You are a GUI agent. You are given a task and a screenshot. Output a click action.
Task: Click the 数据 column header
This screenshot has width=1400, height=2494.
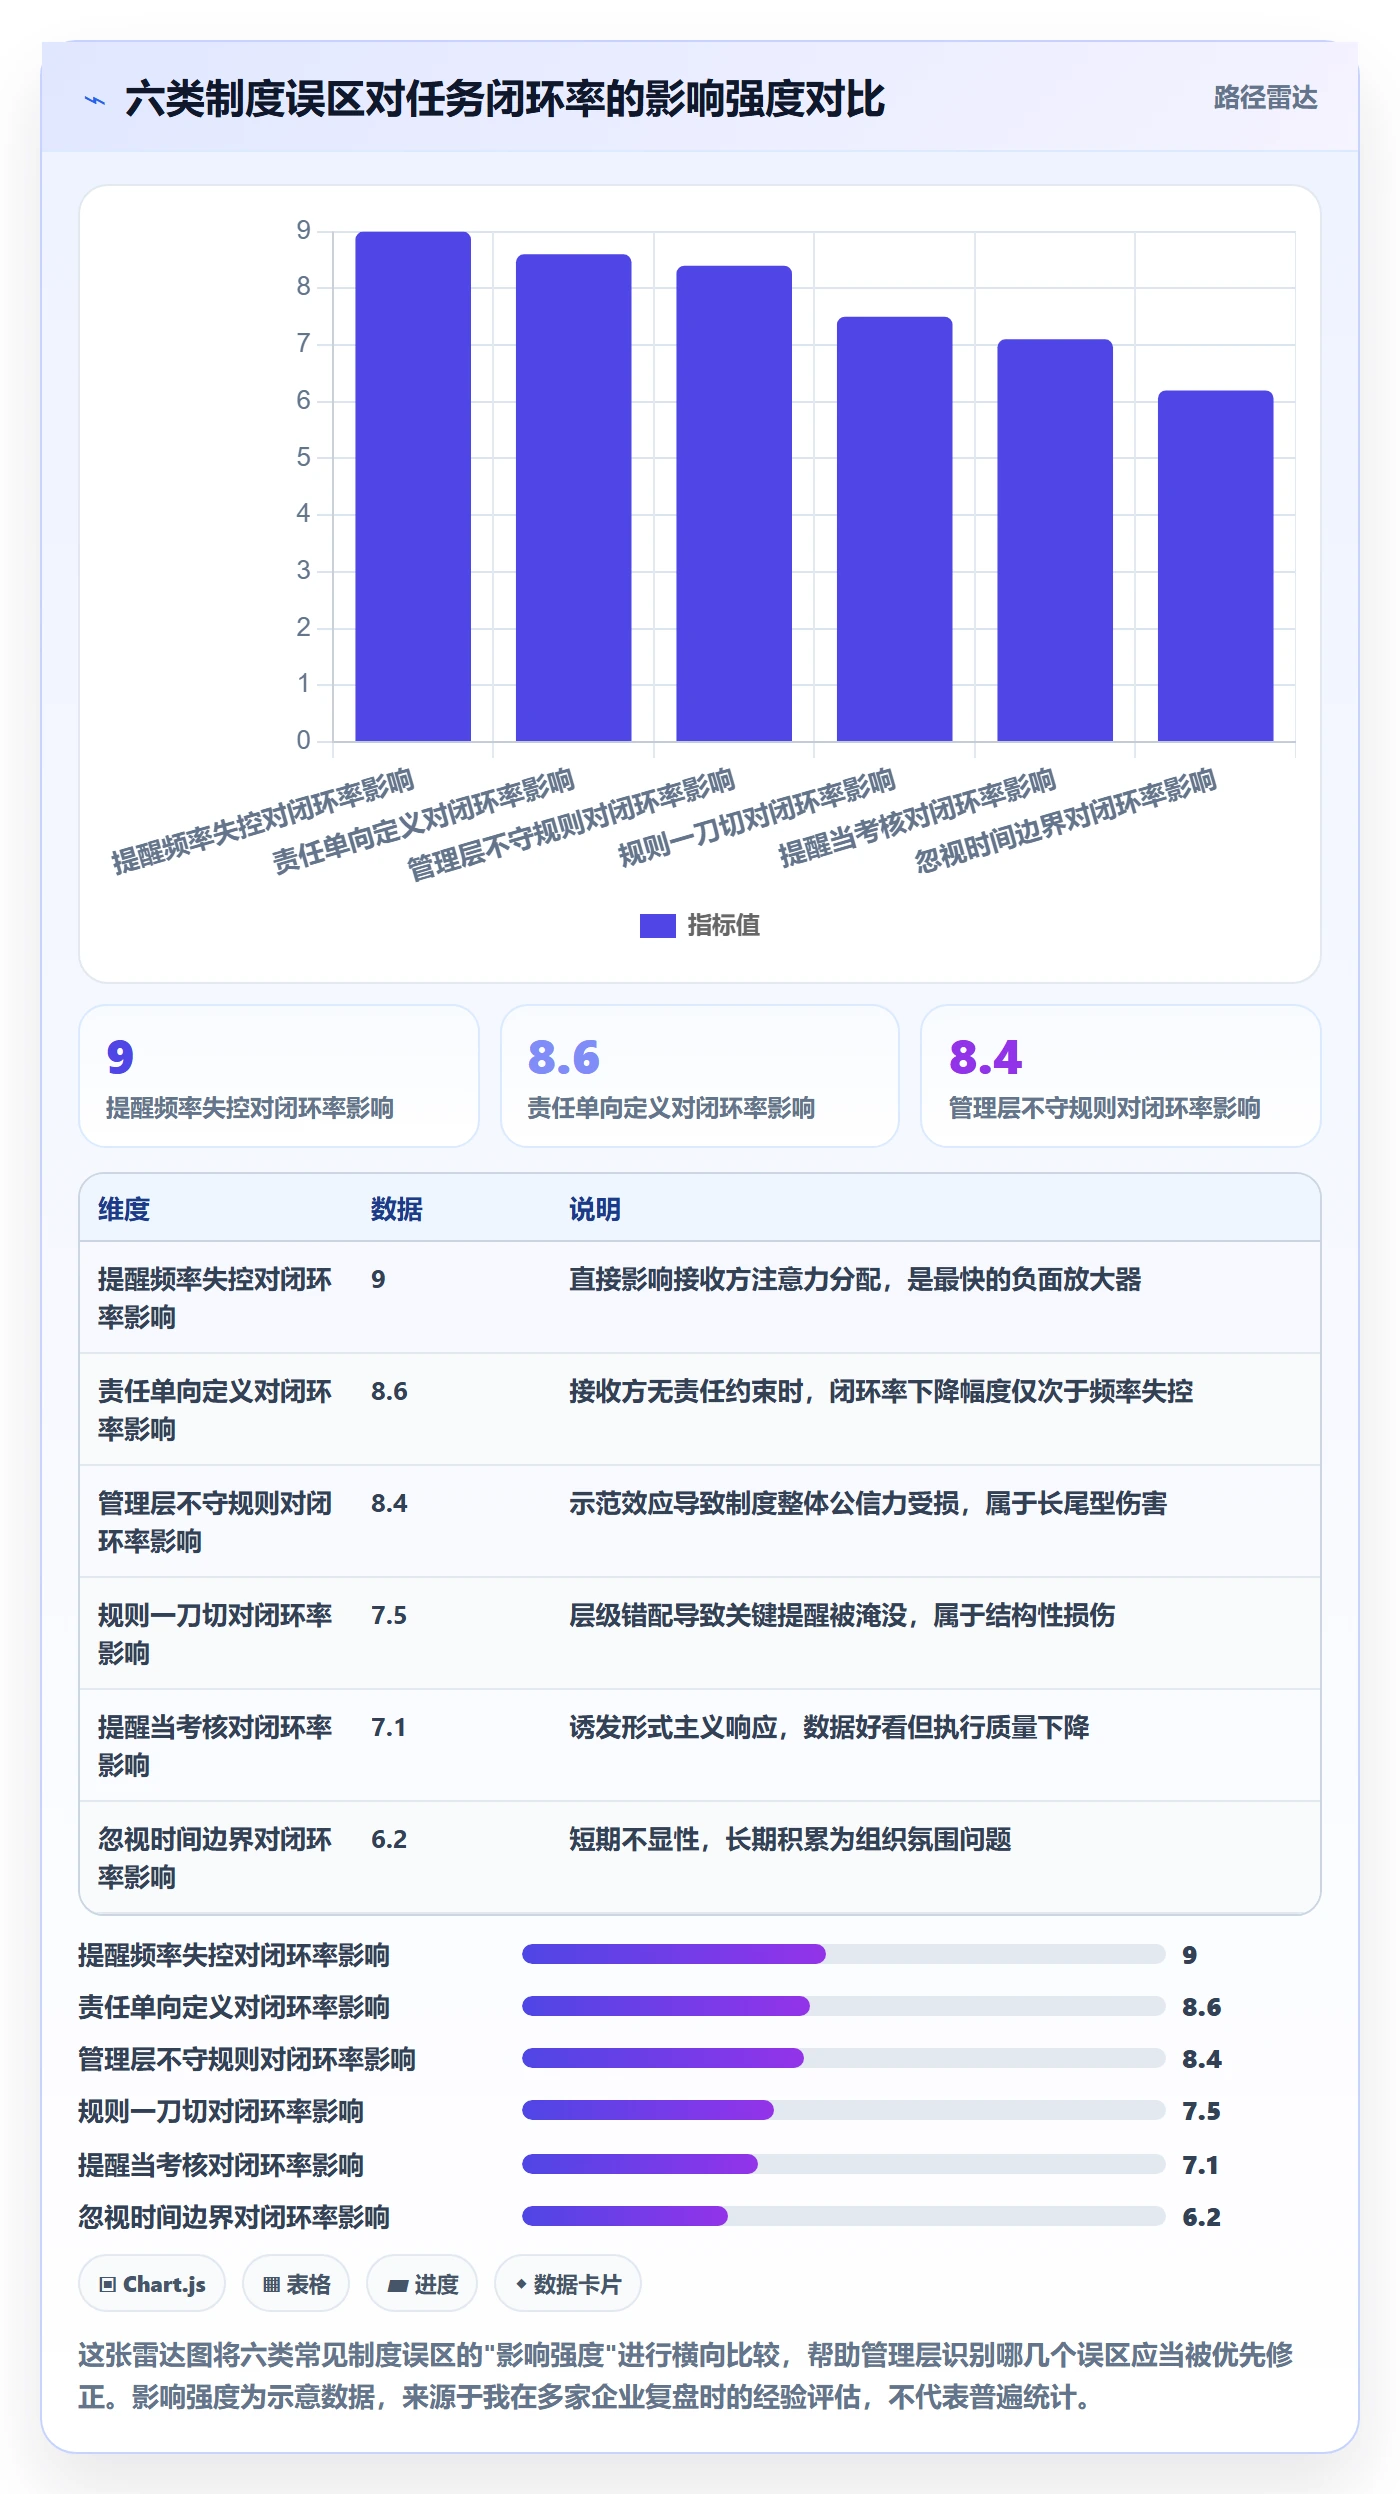point(397,1209)
